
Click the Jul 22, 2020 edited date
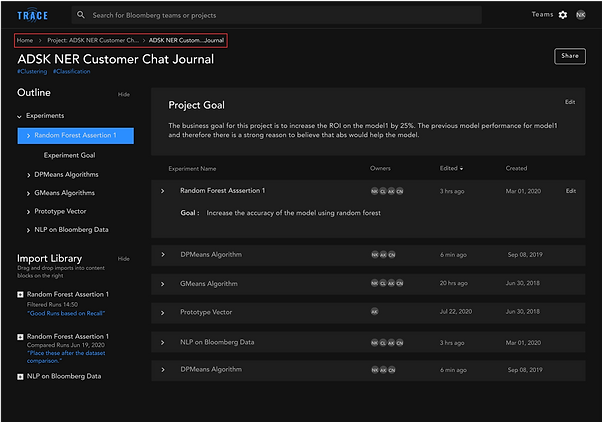(456, 312)
